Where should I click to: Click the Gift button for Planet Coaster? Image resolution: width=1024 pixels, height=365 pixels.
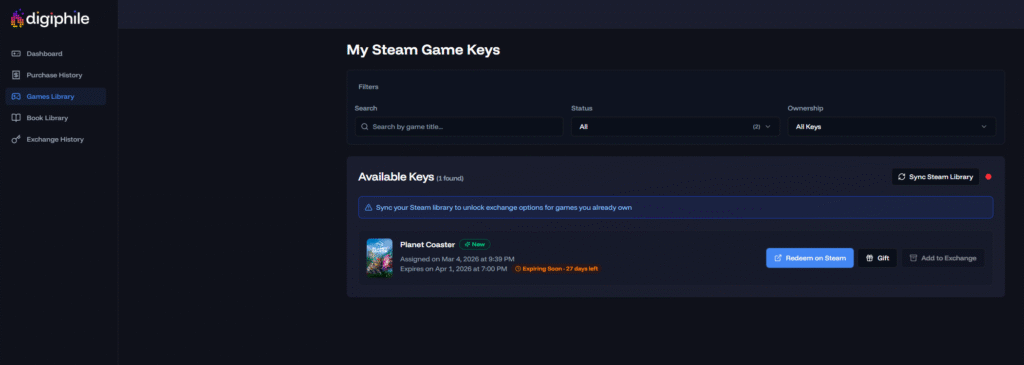877,258
